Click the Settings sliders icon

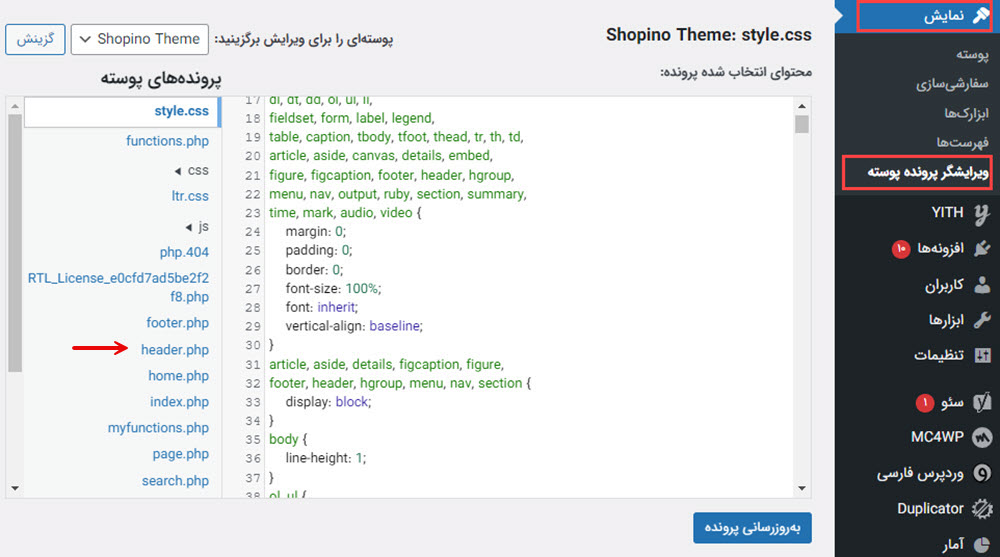click(x=981, y=356)
